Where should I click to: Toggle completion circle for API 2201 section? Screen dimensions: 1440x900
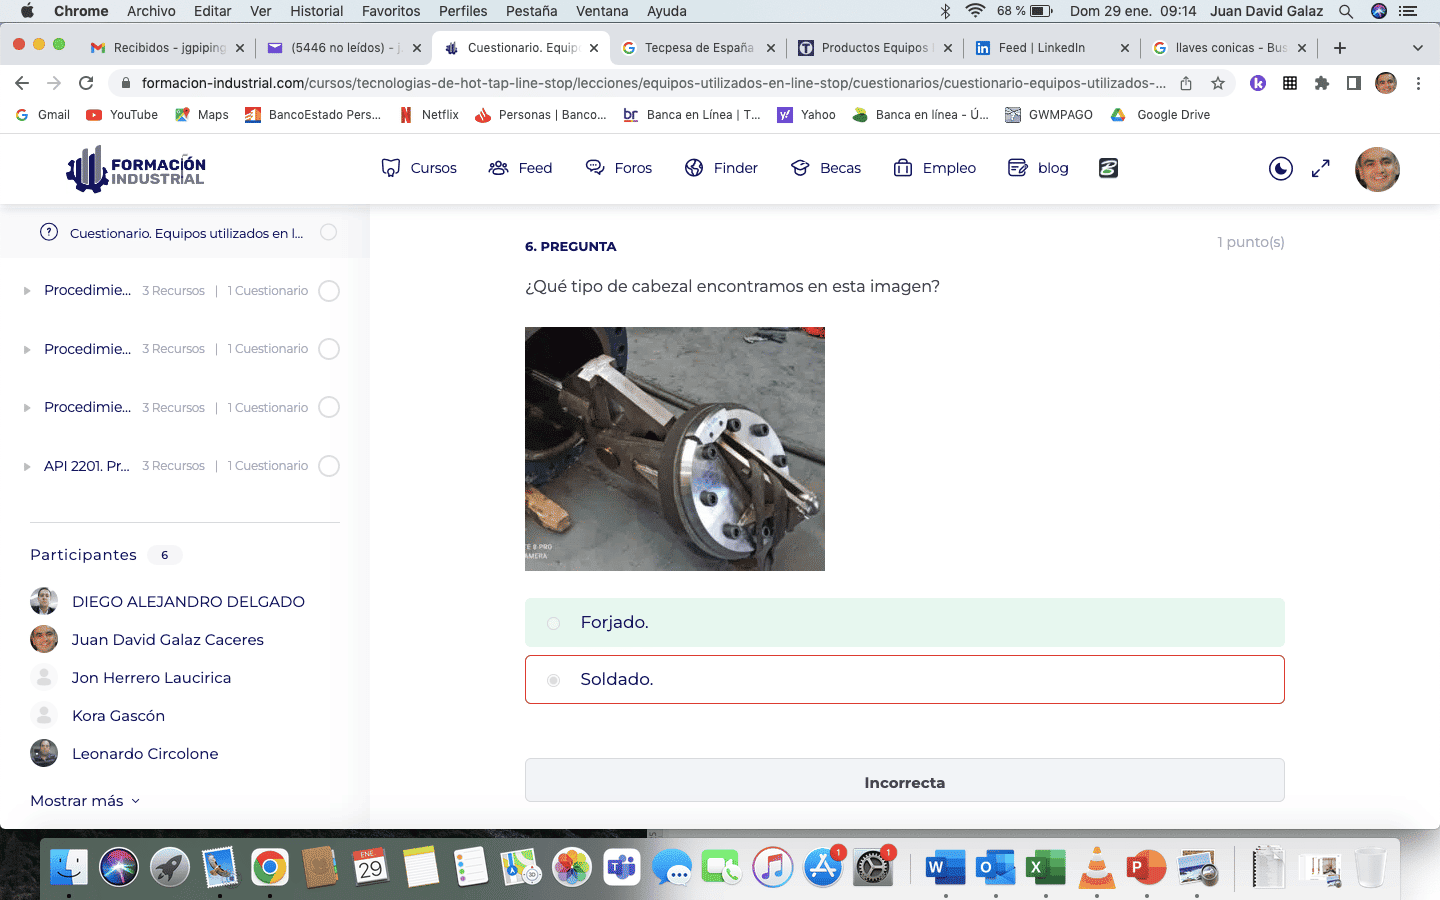[x=329, y=466]
